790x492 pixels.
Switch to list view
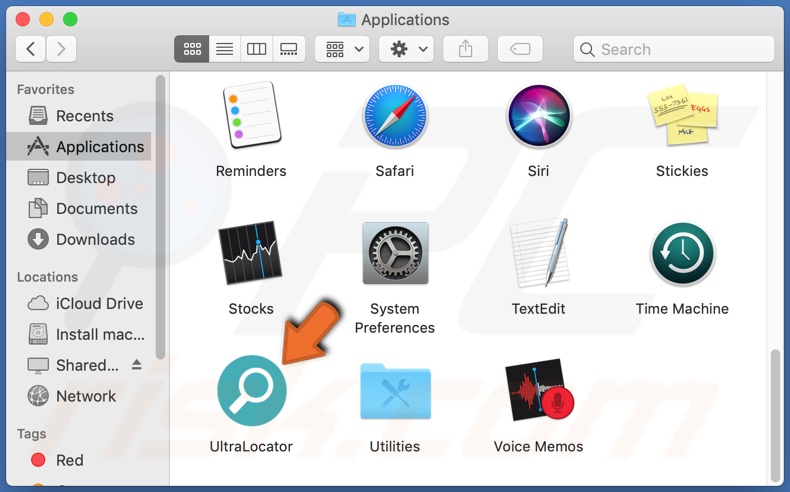[x=225, y=49]
